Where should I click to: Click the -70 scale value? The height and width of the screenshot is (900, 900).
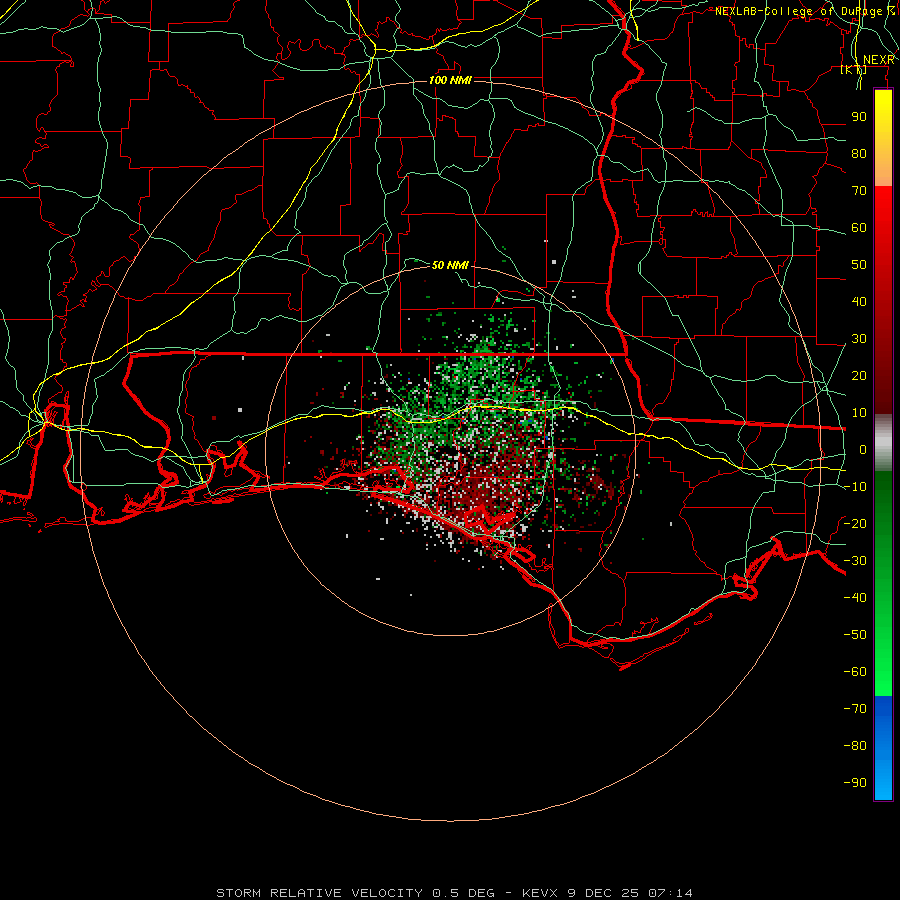(x=855, y=709)
